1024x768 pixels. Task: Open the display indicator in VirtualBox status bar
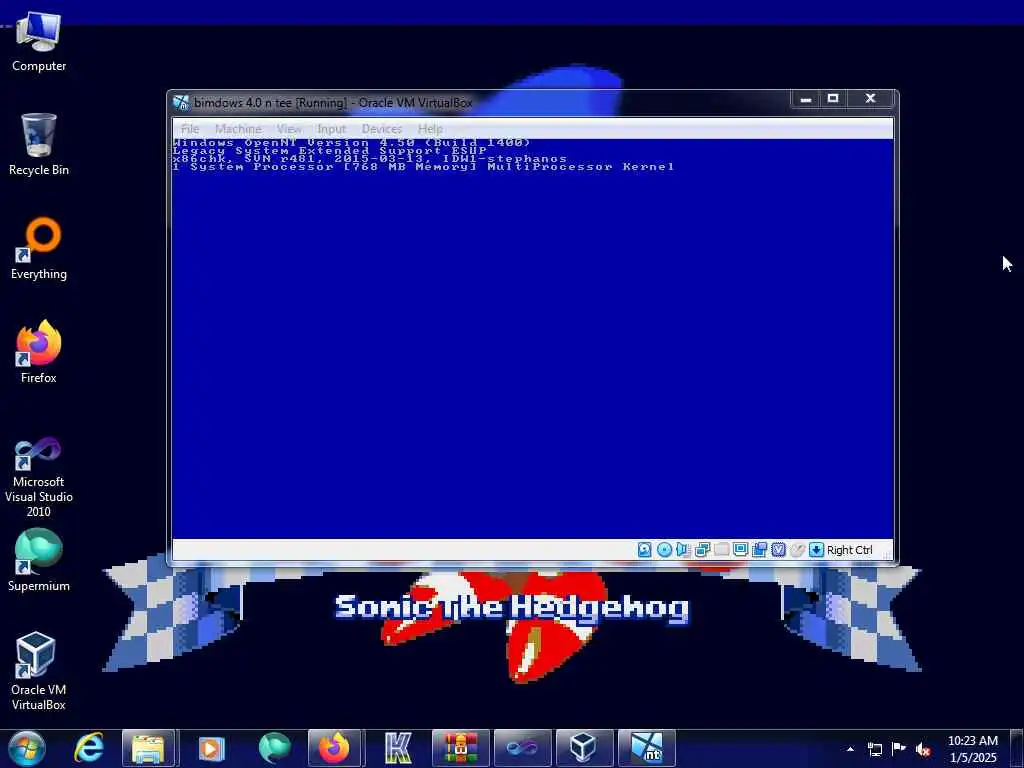pos(740,550)
